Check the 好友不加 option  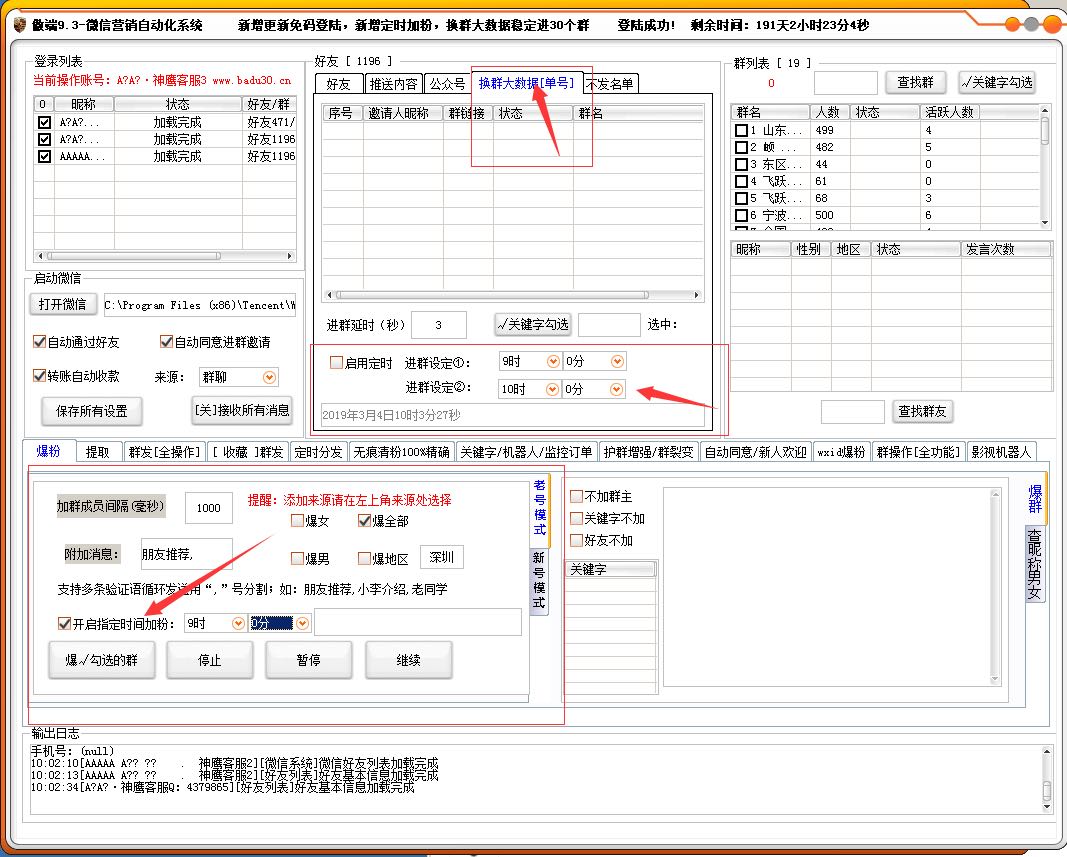pyautogui.click(x=576, y=540)
